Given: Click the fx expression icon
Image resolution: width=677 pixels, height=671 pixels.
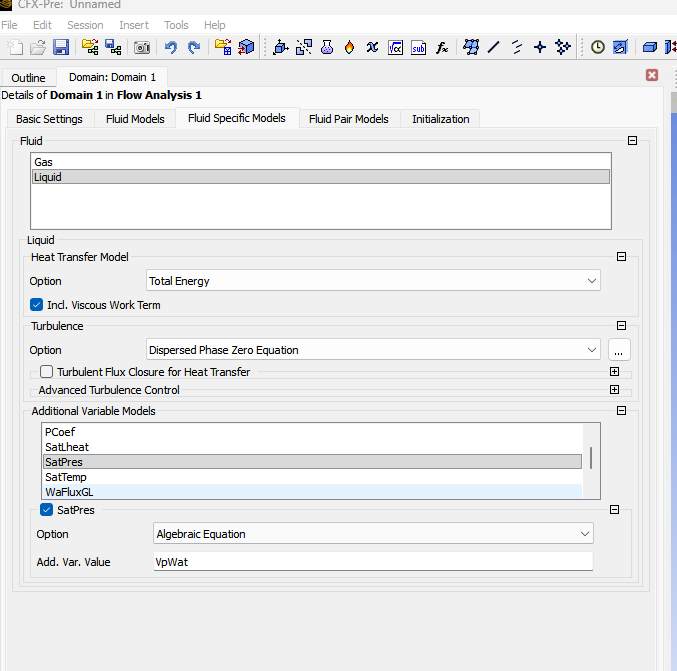Looking at the screenshot, I should pos(442,47).
